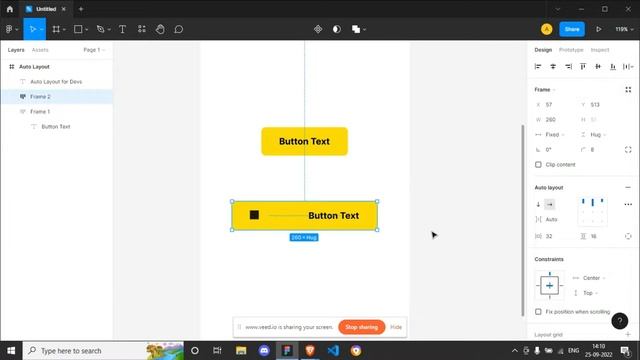Switch to the Design tab
Viewport: 640px width, 360px height.
(543, 50)
